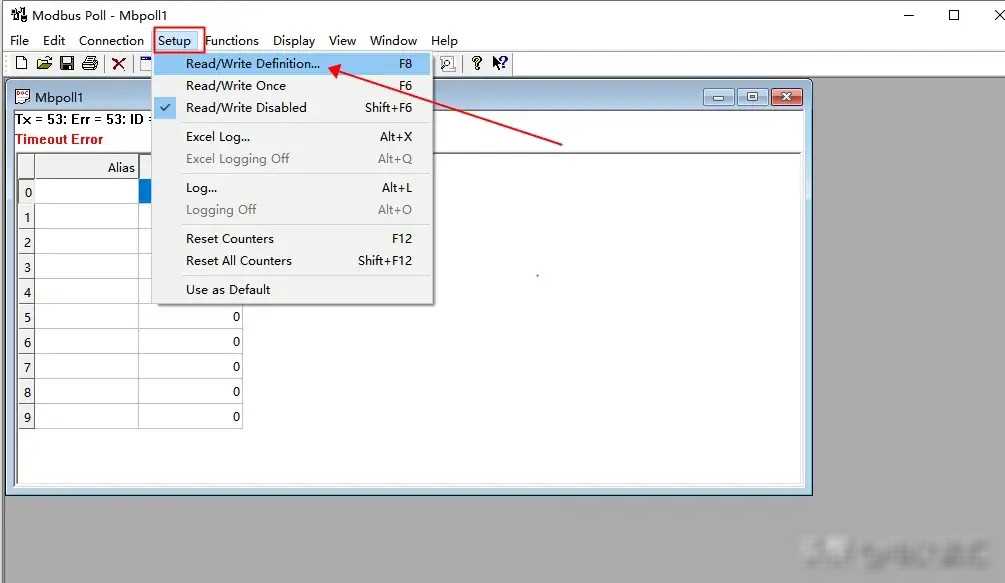The image size is (1005, 583).
Task: Open the Connection menu
Action: (x=111, y=40)
